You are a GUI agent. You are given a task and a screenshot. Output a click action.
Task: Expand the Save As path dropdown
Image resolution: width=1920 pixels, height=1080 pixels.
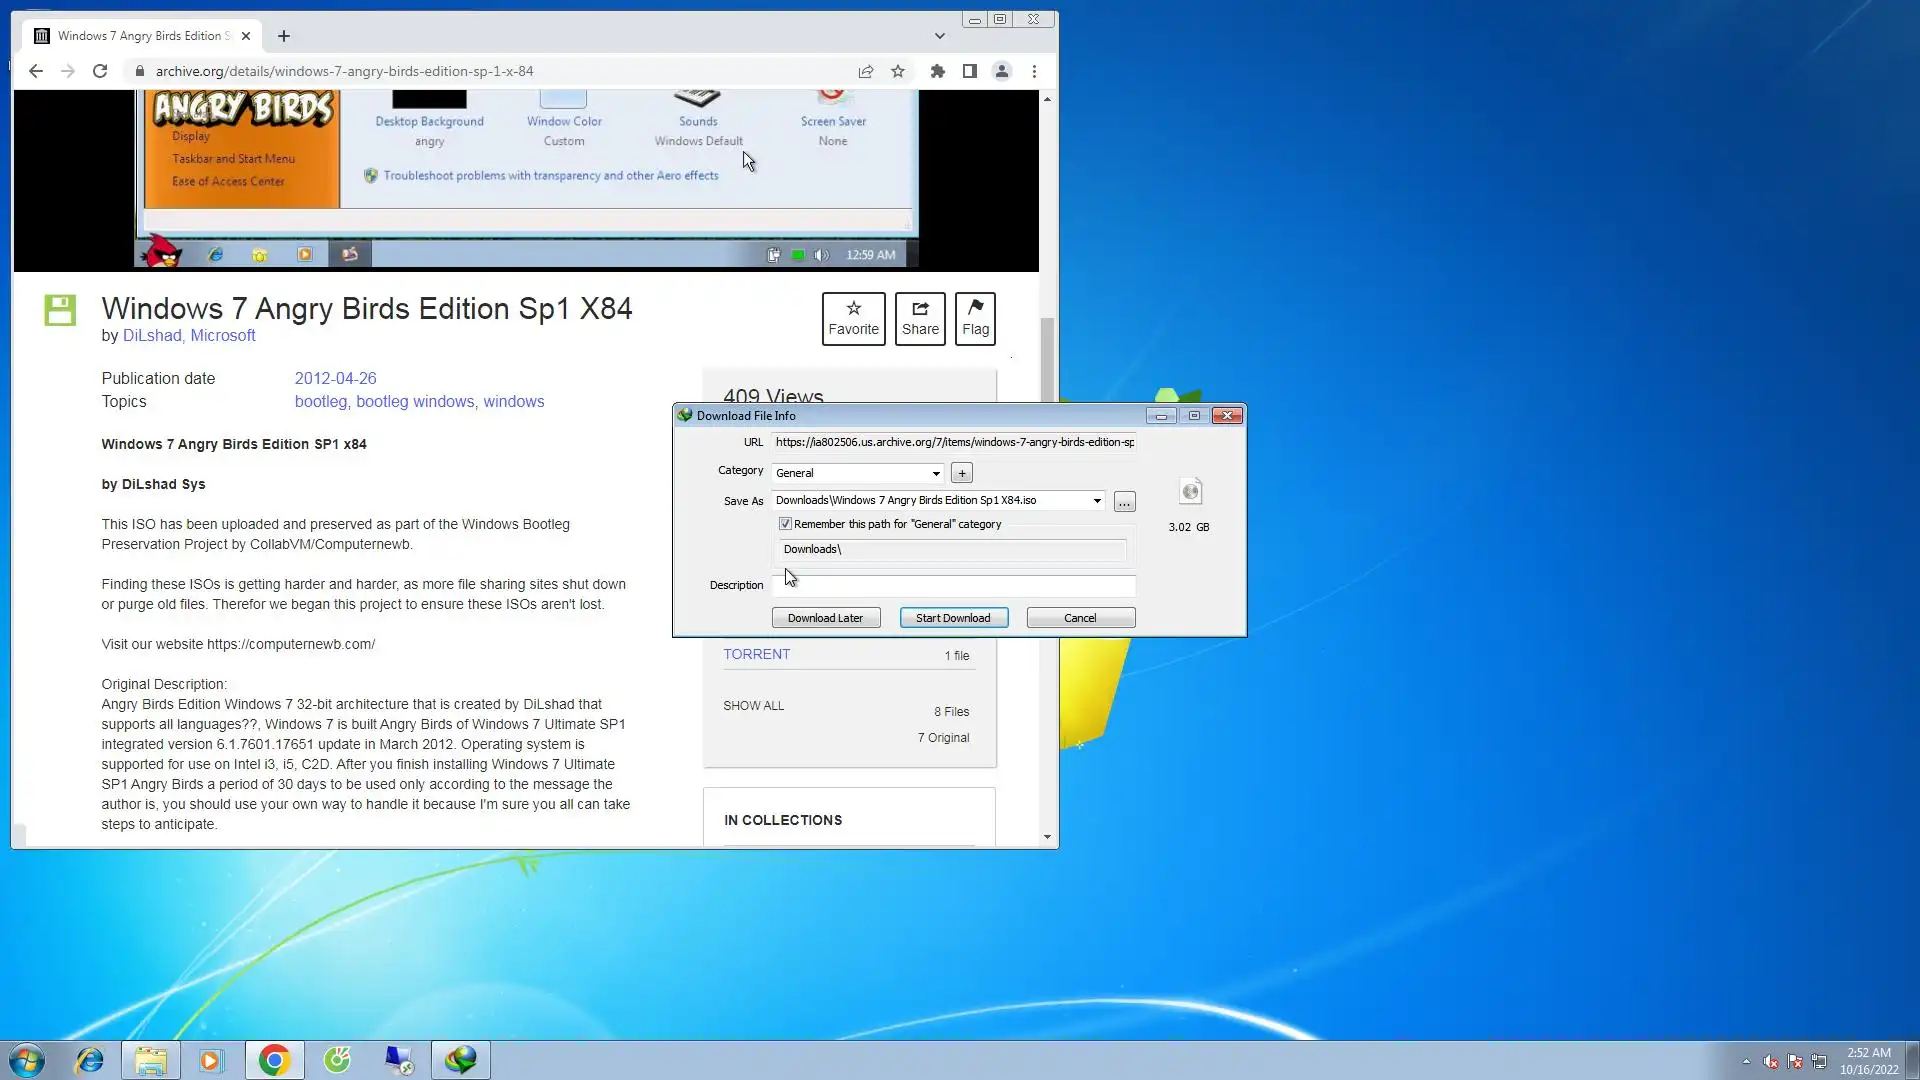click(1097, 500)
